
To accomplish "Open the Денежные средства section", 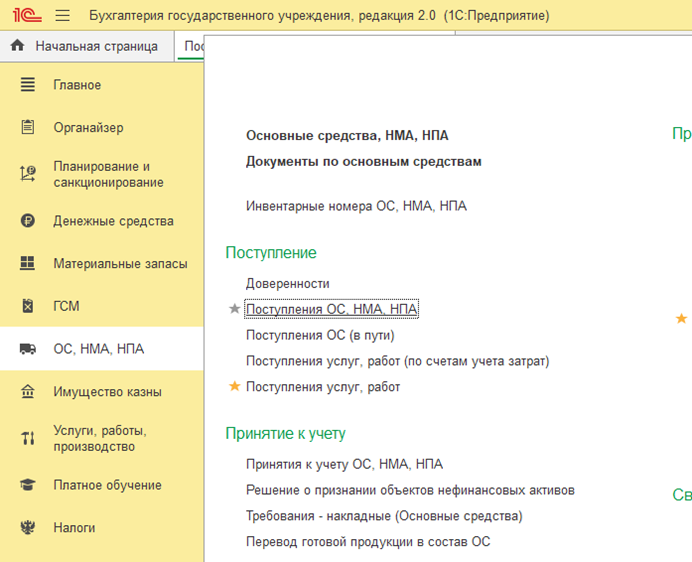I will 102,221.
